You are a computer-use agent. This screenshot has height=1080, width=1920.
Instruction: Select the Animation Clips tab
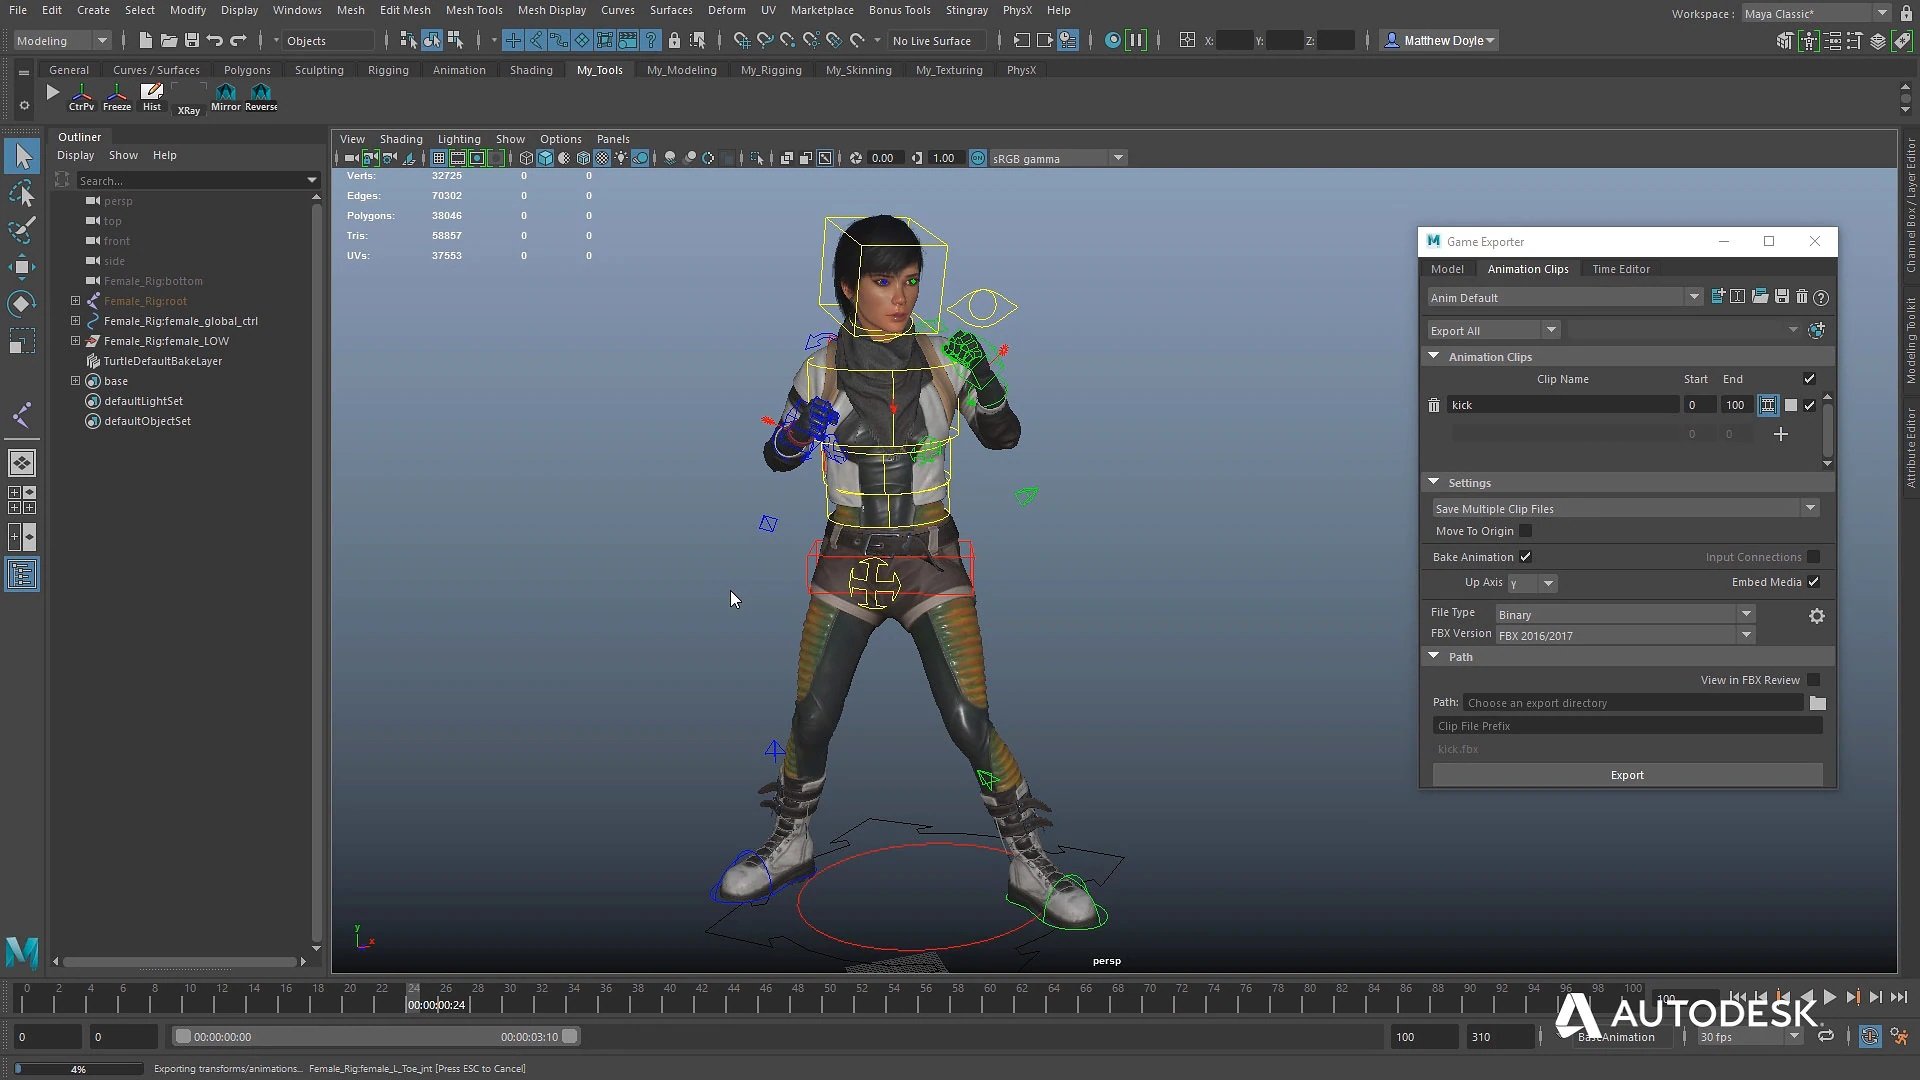[1528, 268]
